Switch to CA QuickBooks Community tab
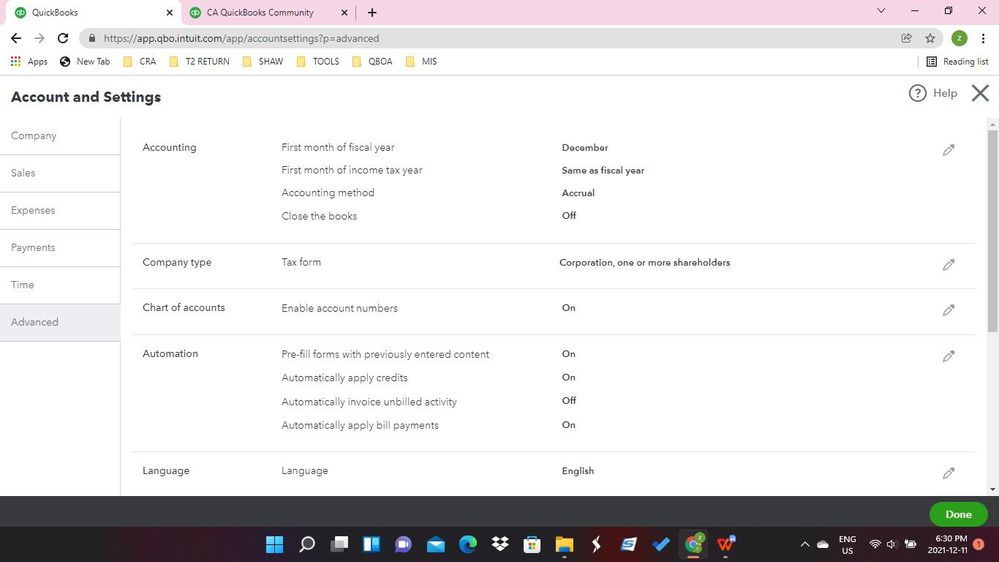This screenshot has width=999, height=562. point(268,12)
